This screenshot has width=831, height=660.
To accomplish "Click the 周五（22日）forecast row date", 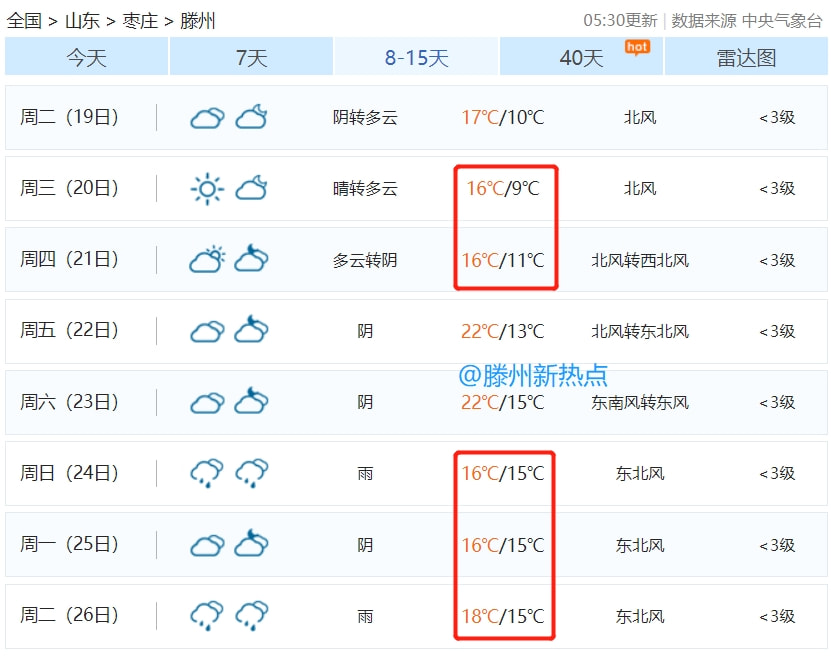I will pos(69,331).
